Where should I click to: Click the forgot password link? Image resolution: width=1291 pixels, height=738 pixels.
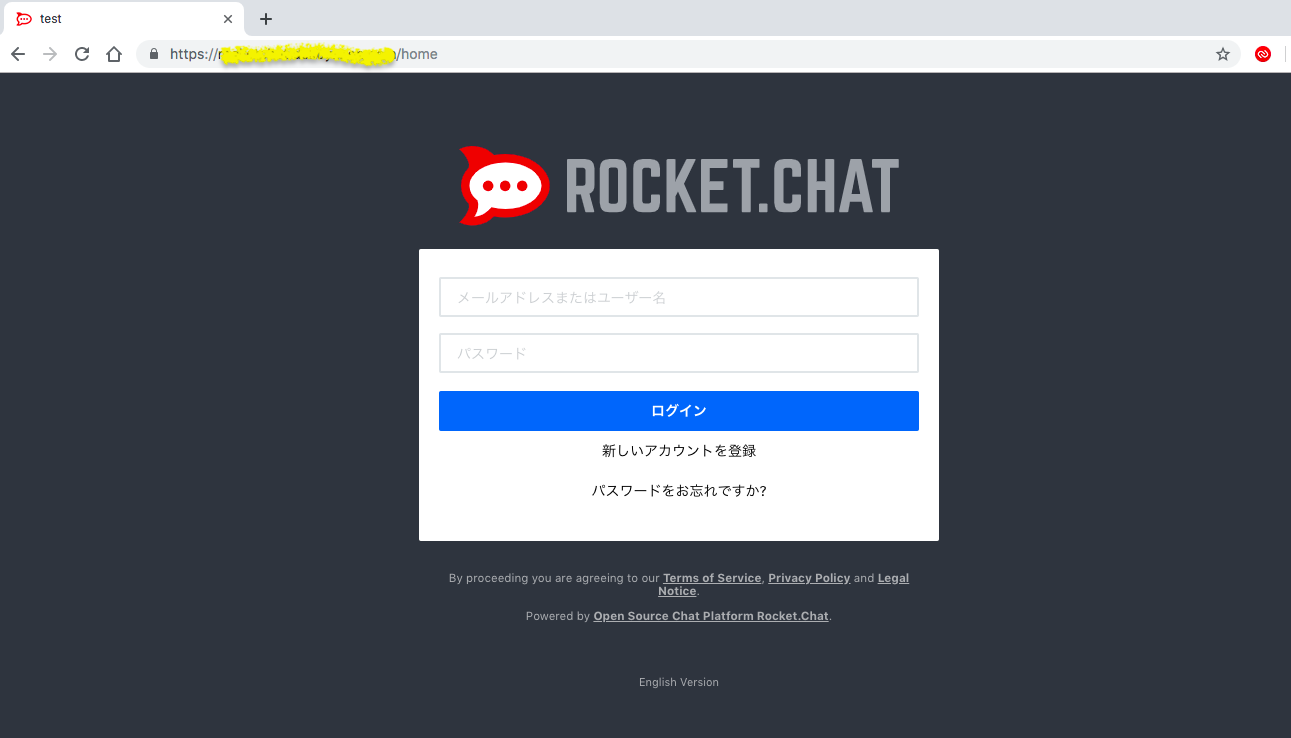tap(678, 490)
